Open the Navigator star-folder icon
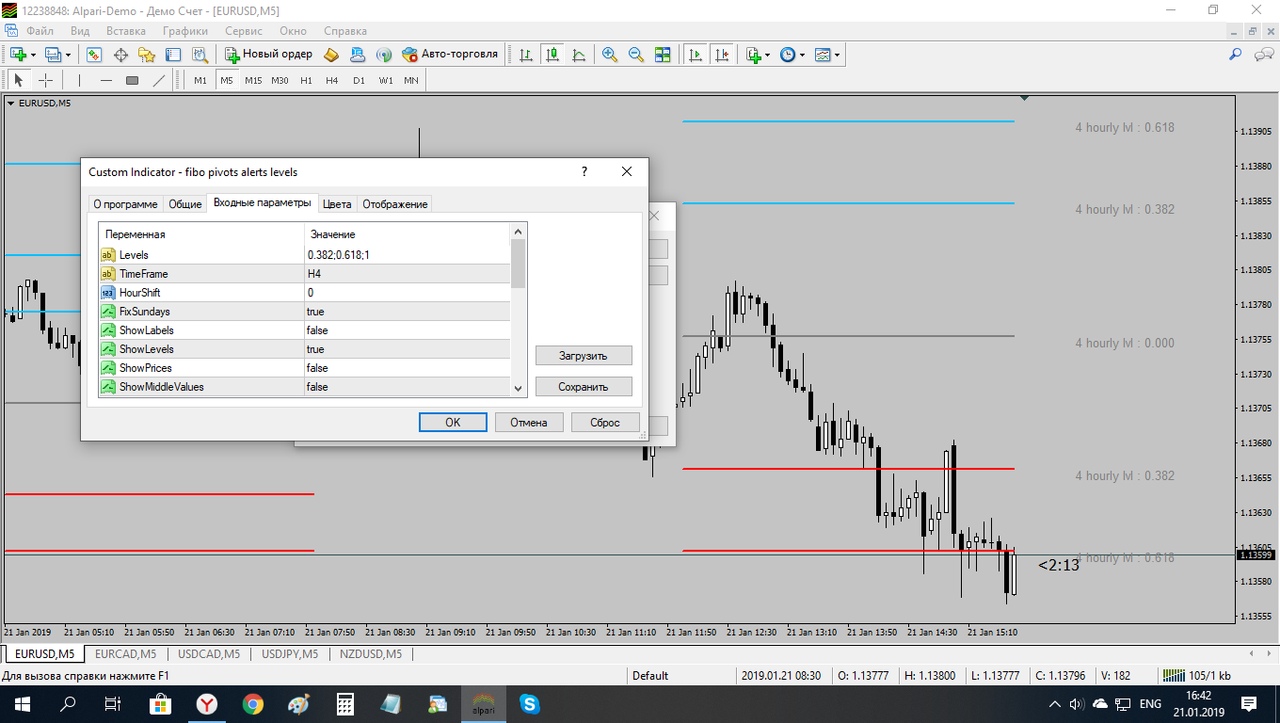 pyautogui.click(x=147, y=54)
